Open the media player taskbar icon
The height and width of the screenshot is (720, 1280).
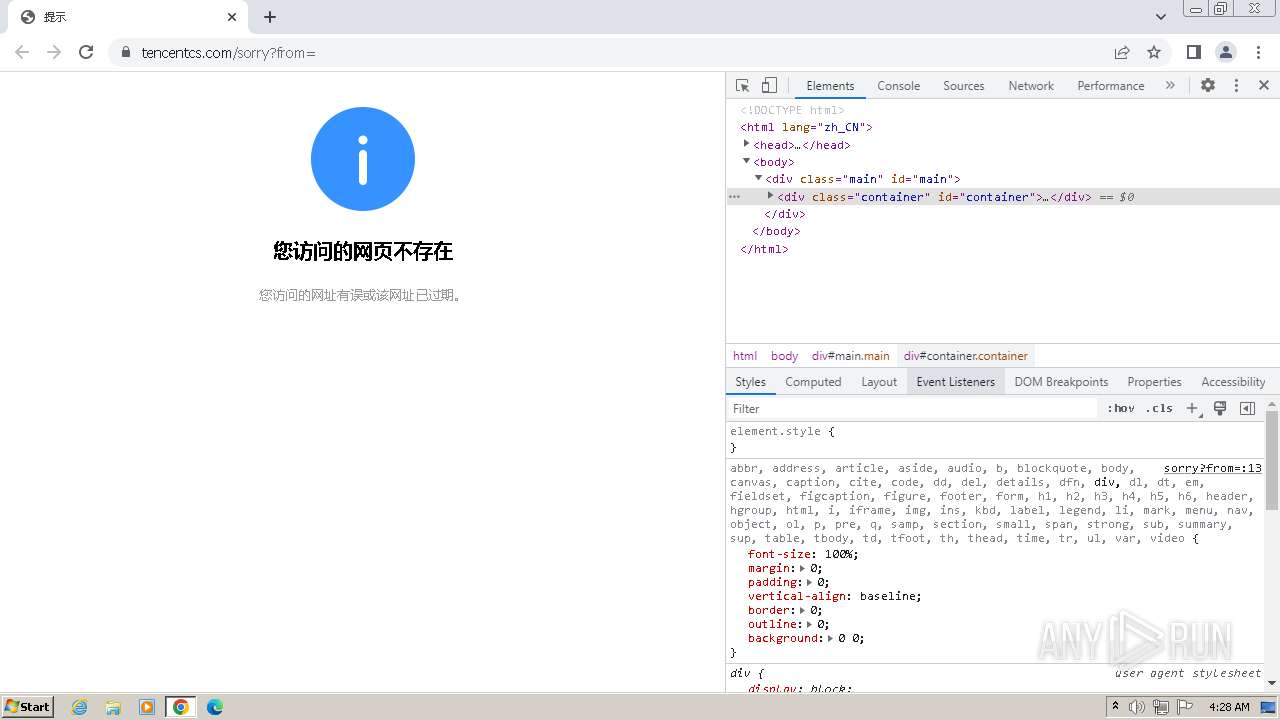tap(147, 707)
